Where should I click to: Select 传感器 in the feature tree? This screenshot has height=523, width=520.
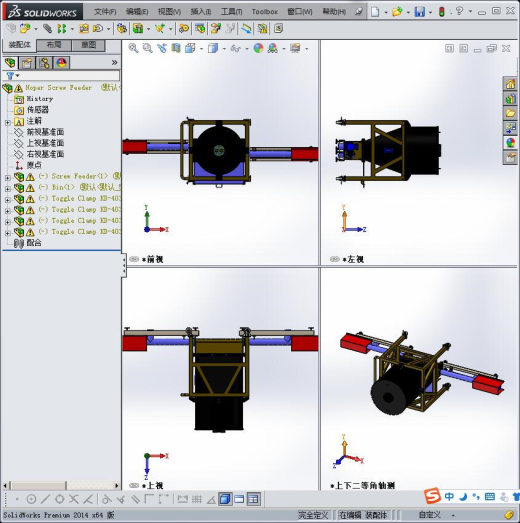(x=37, y=110)
